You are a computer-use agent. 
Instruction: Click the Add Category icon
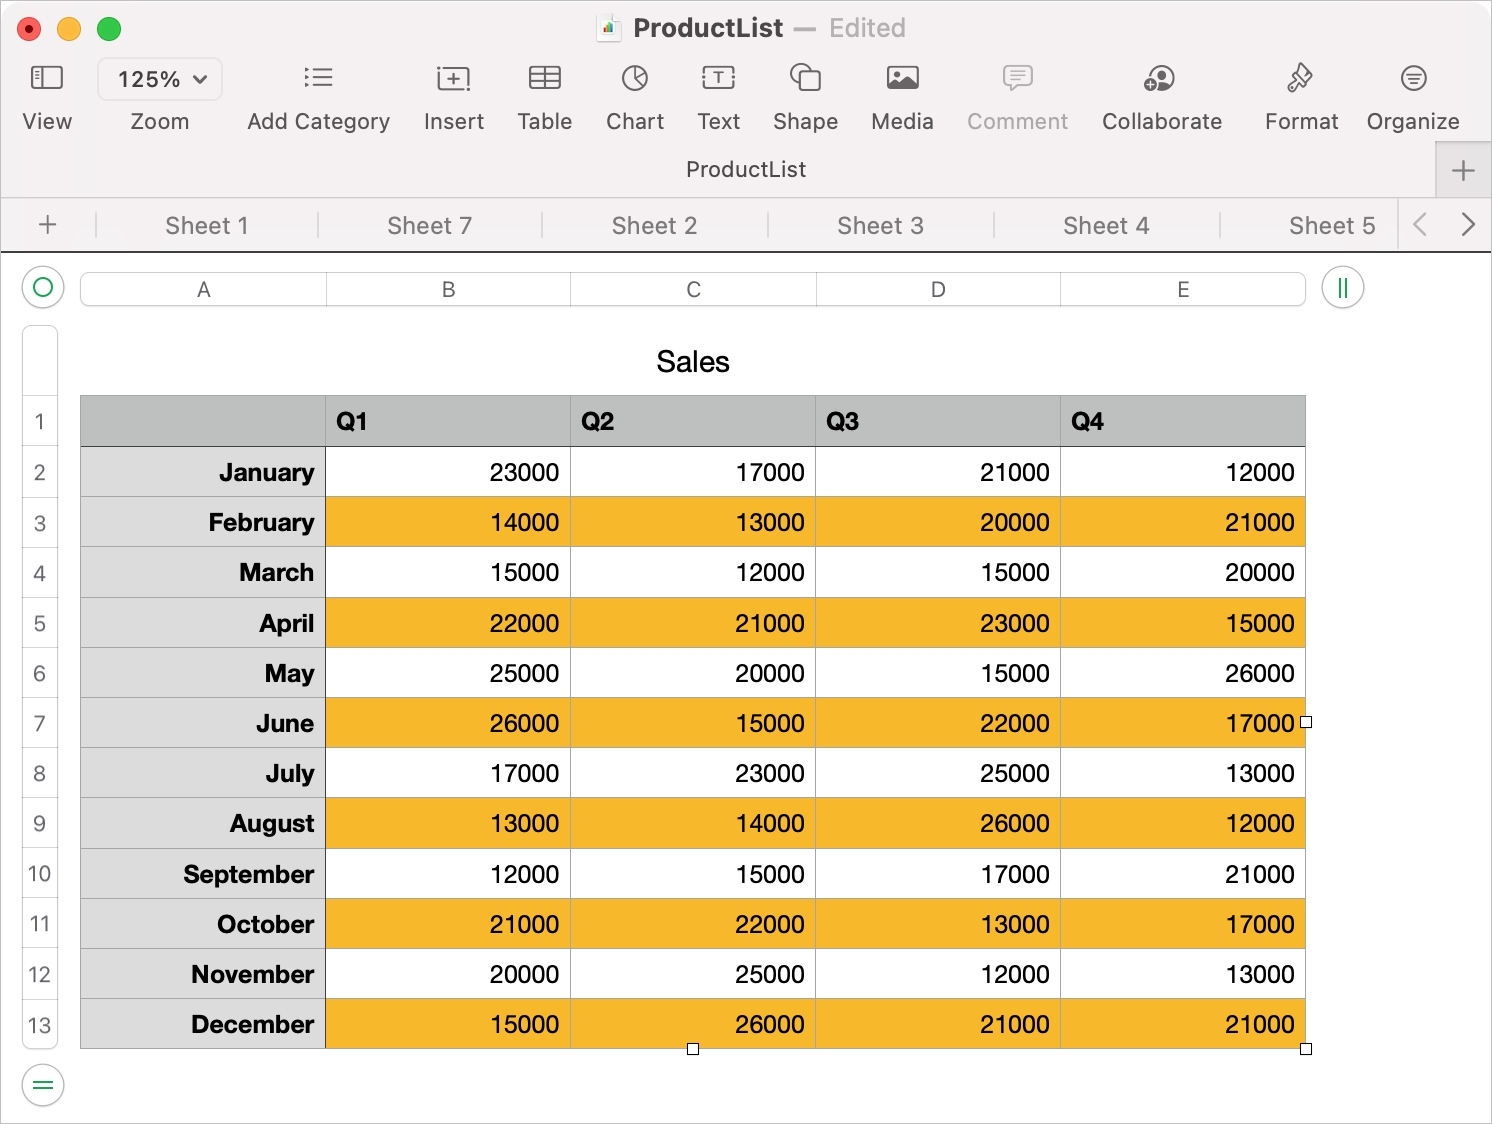pos(318,78)
